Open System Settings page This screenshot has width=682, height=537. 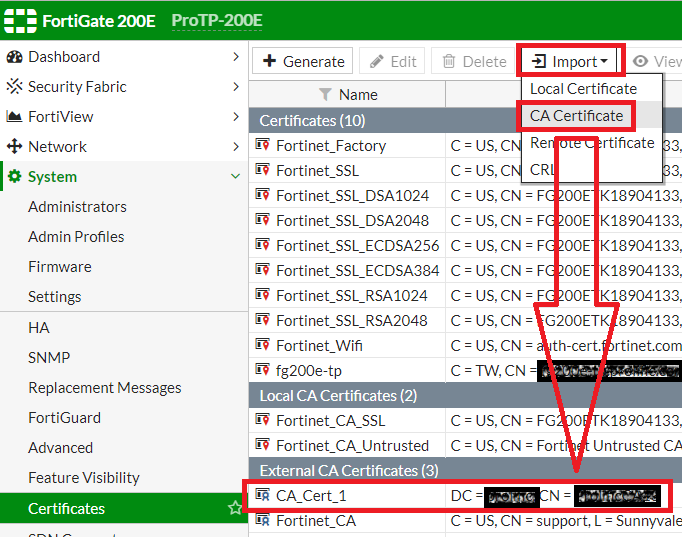(55, 297)
